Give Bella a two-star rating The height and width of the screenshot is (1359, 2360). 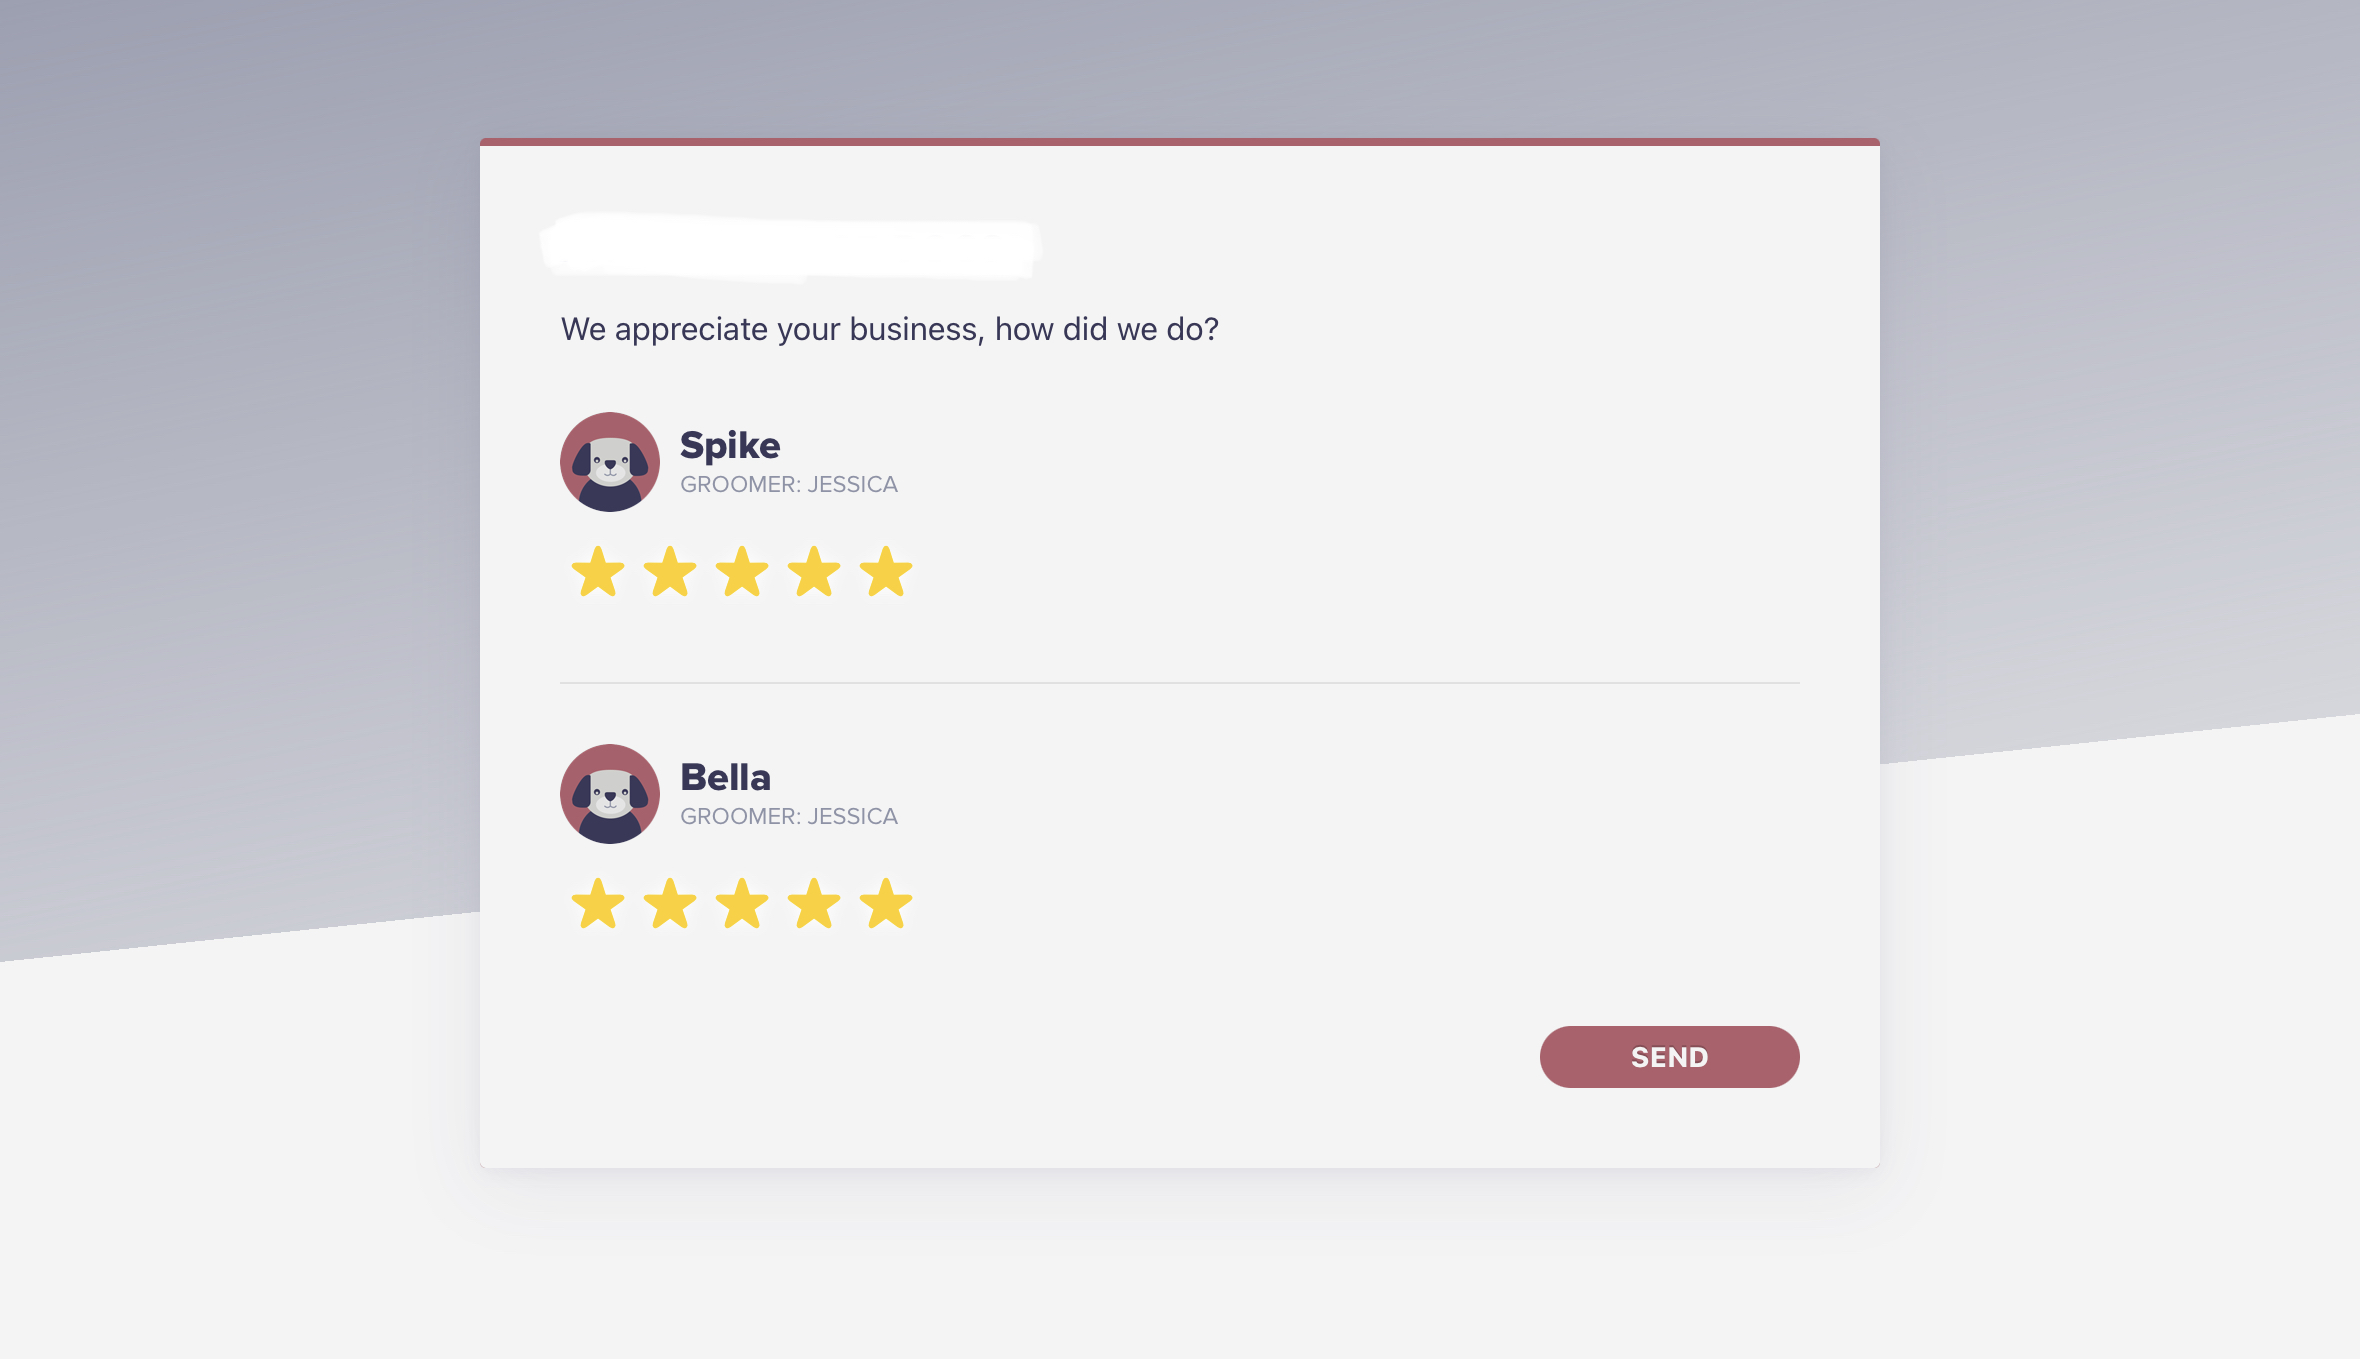670,904
